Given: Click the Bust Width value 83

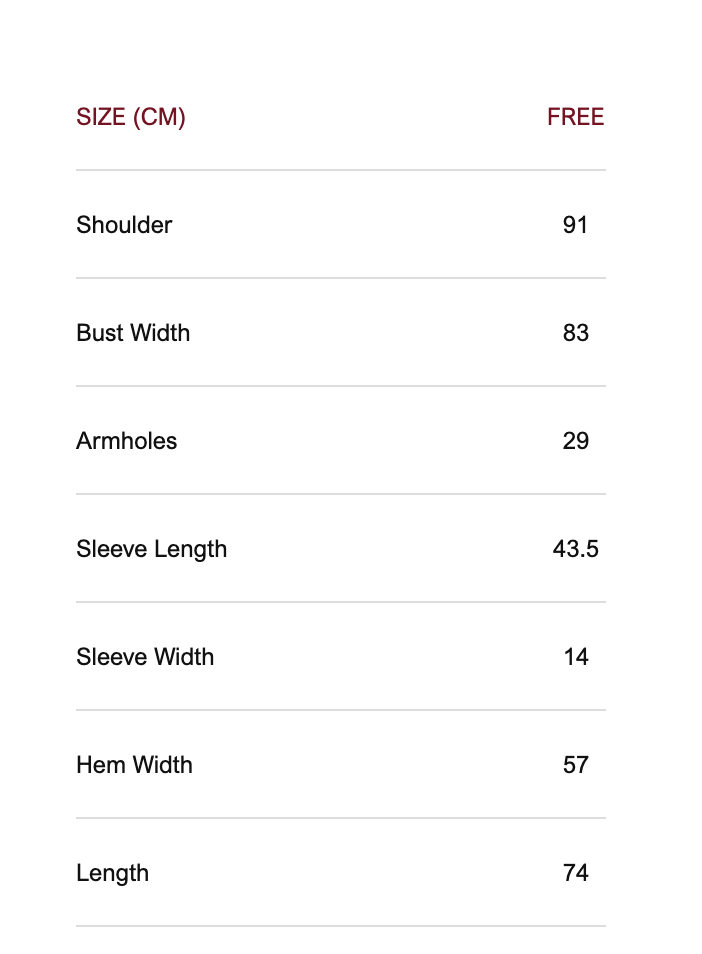Looking at the screenshot, I should click(575, 333).
